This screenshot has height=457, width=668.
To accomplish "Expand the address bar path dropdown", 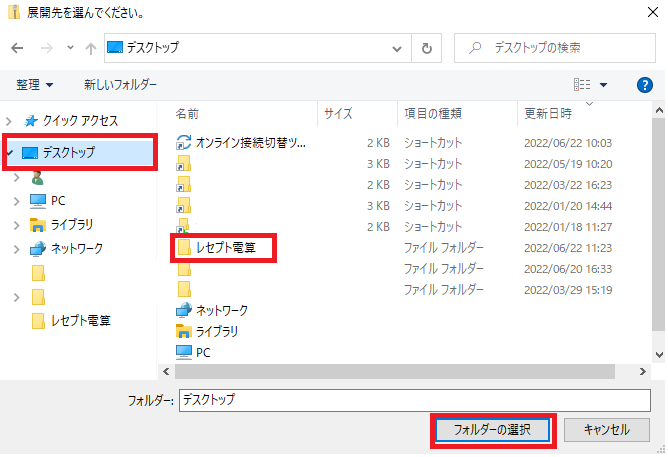I will point(397,49).
